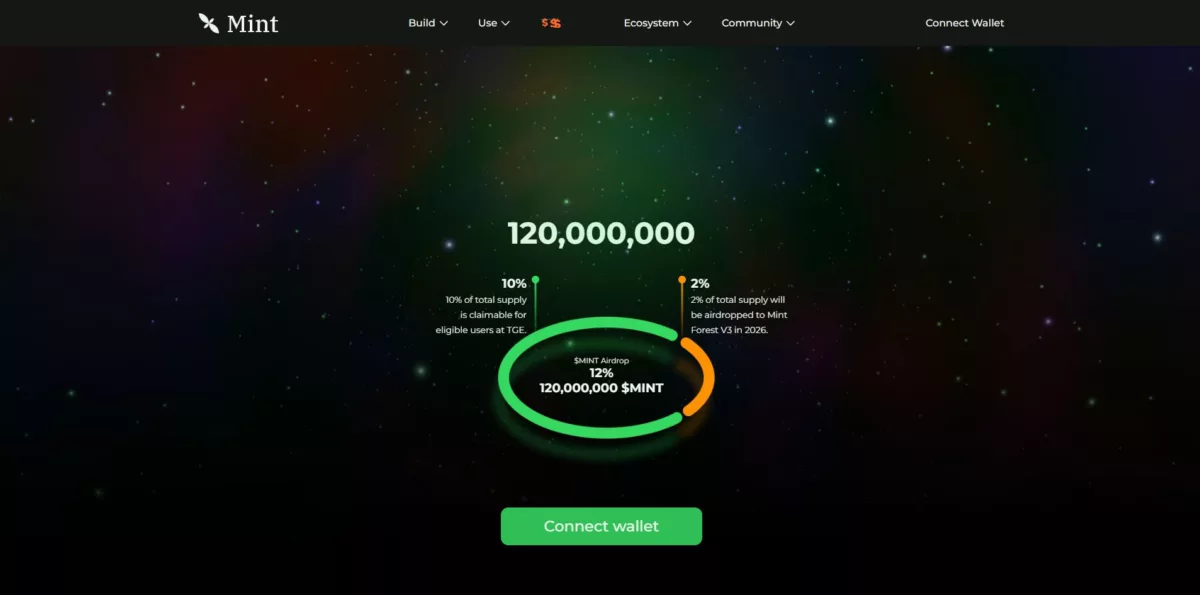Expand the Build dropdown chevron
Screen dimensions: 1200x595
point(443,23)
